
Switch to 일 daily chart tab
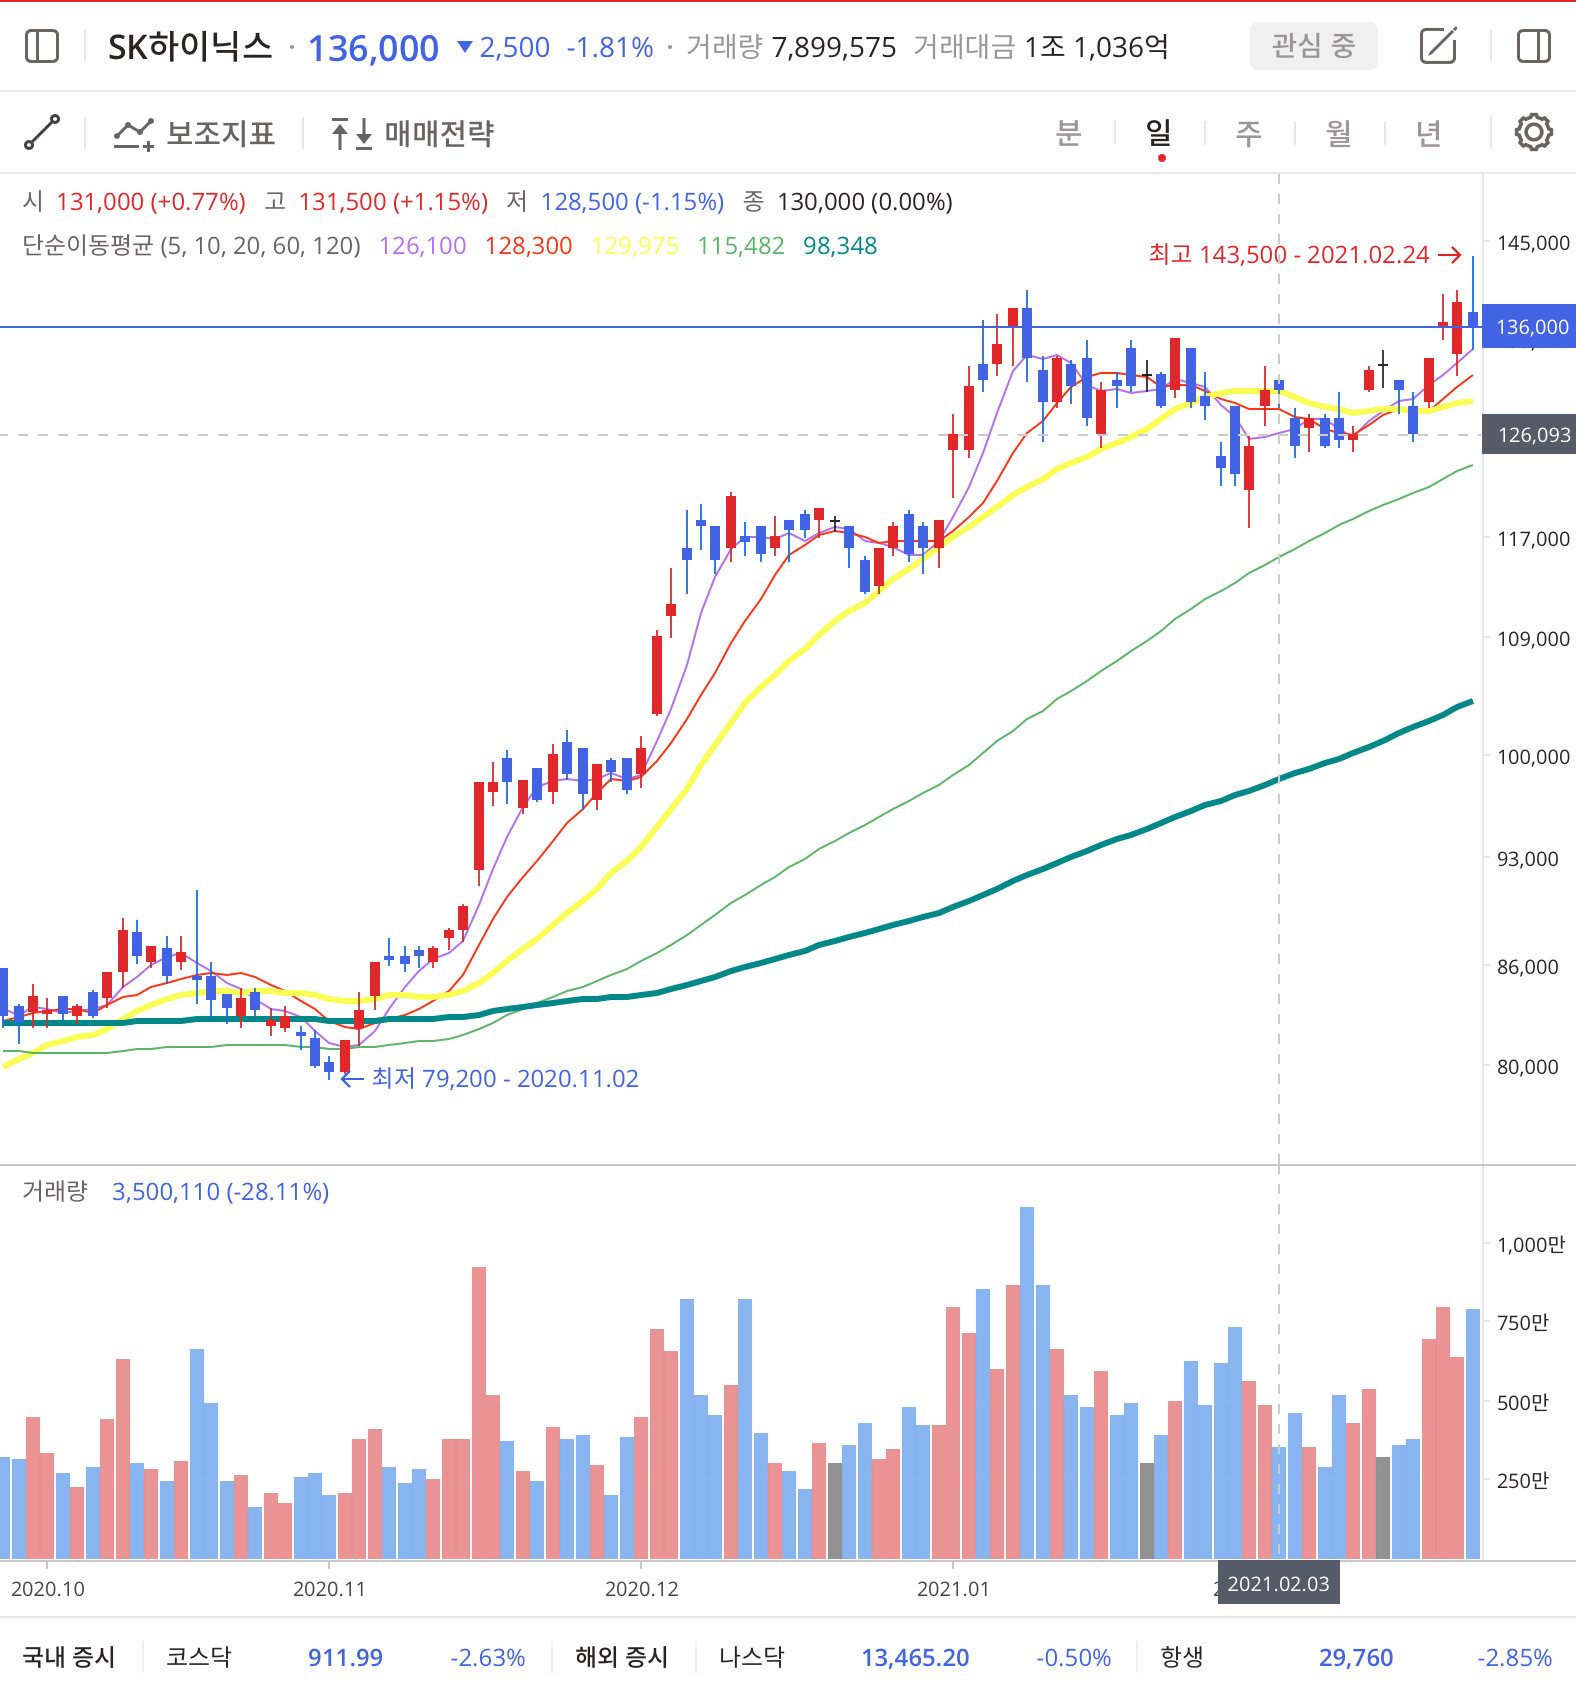pyautogui.click(x=1159, y=132)
